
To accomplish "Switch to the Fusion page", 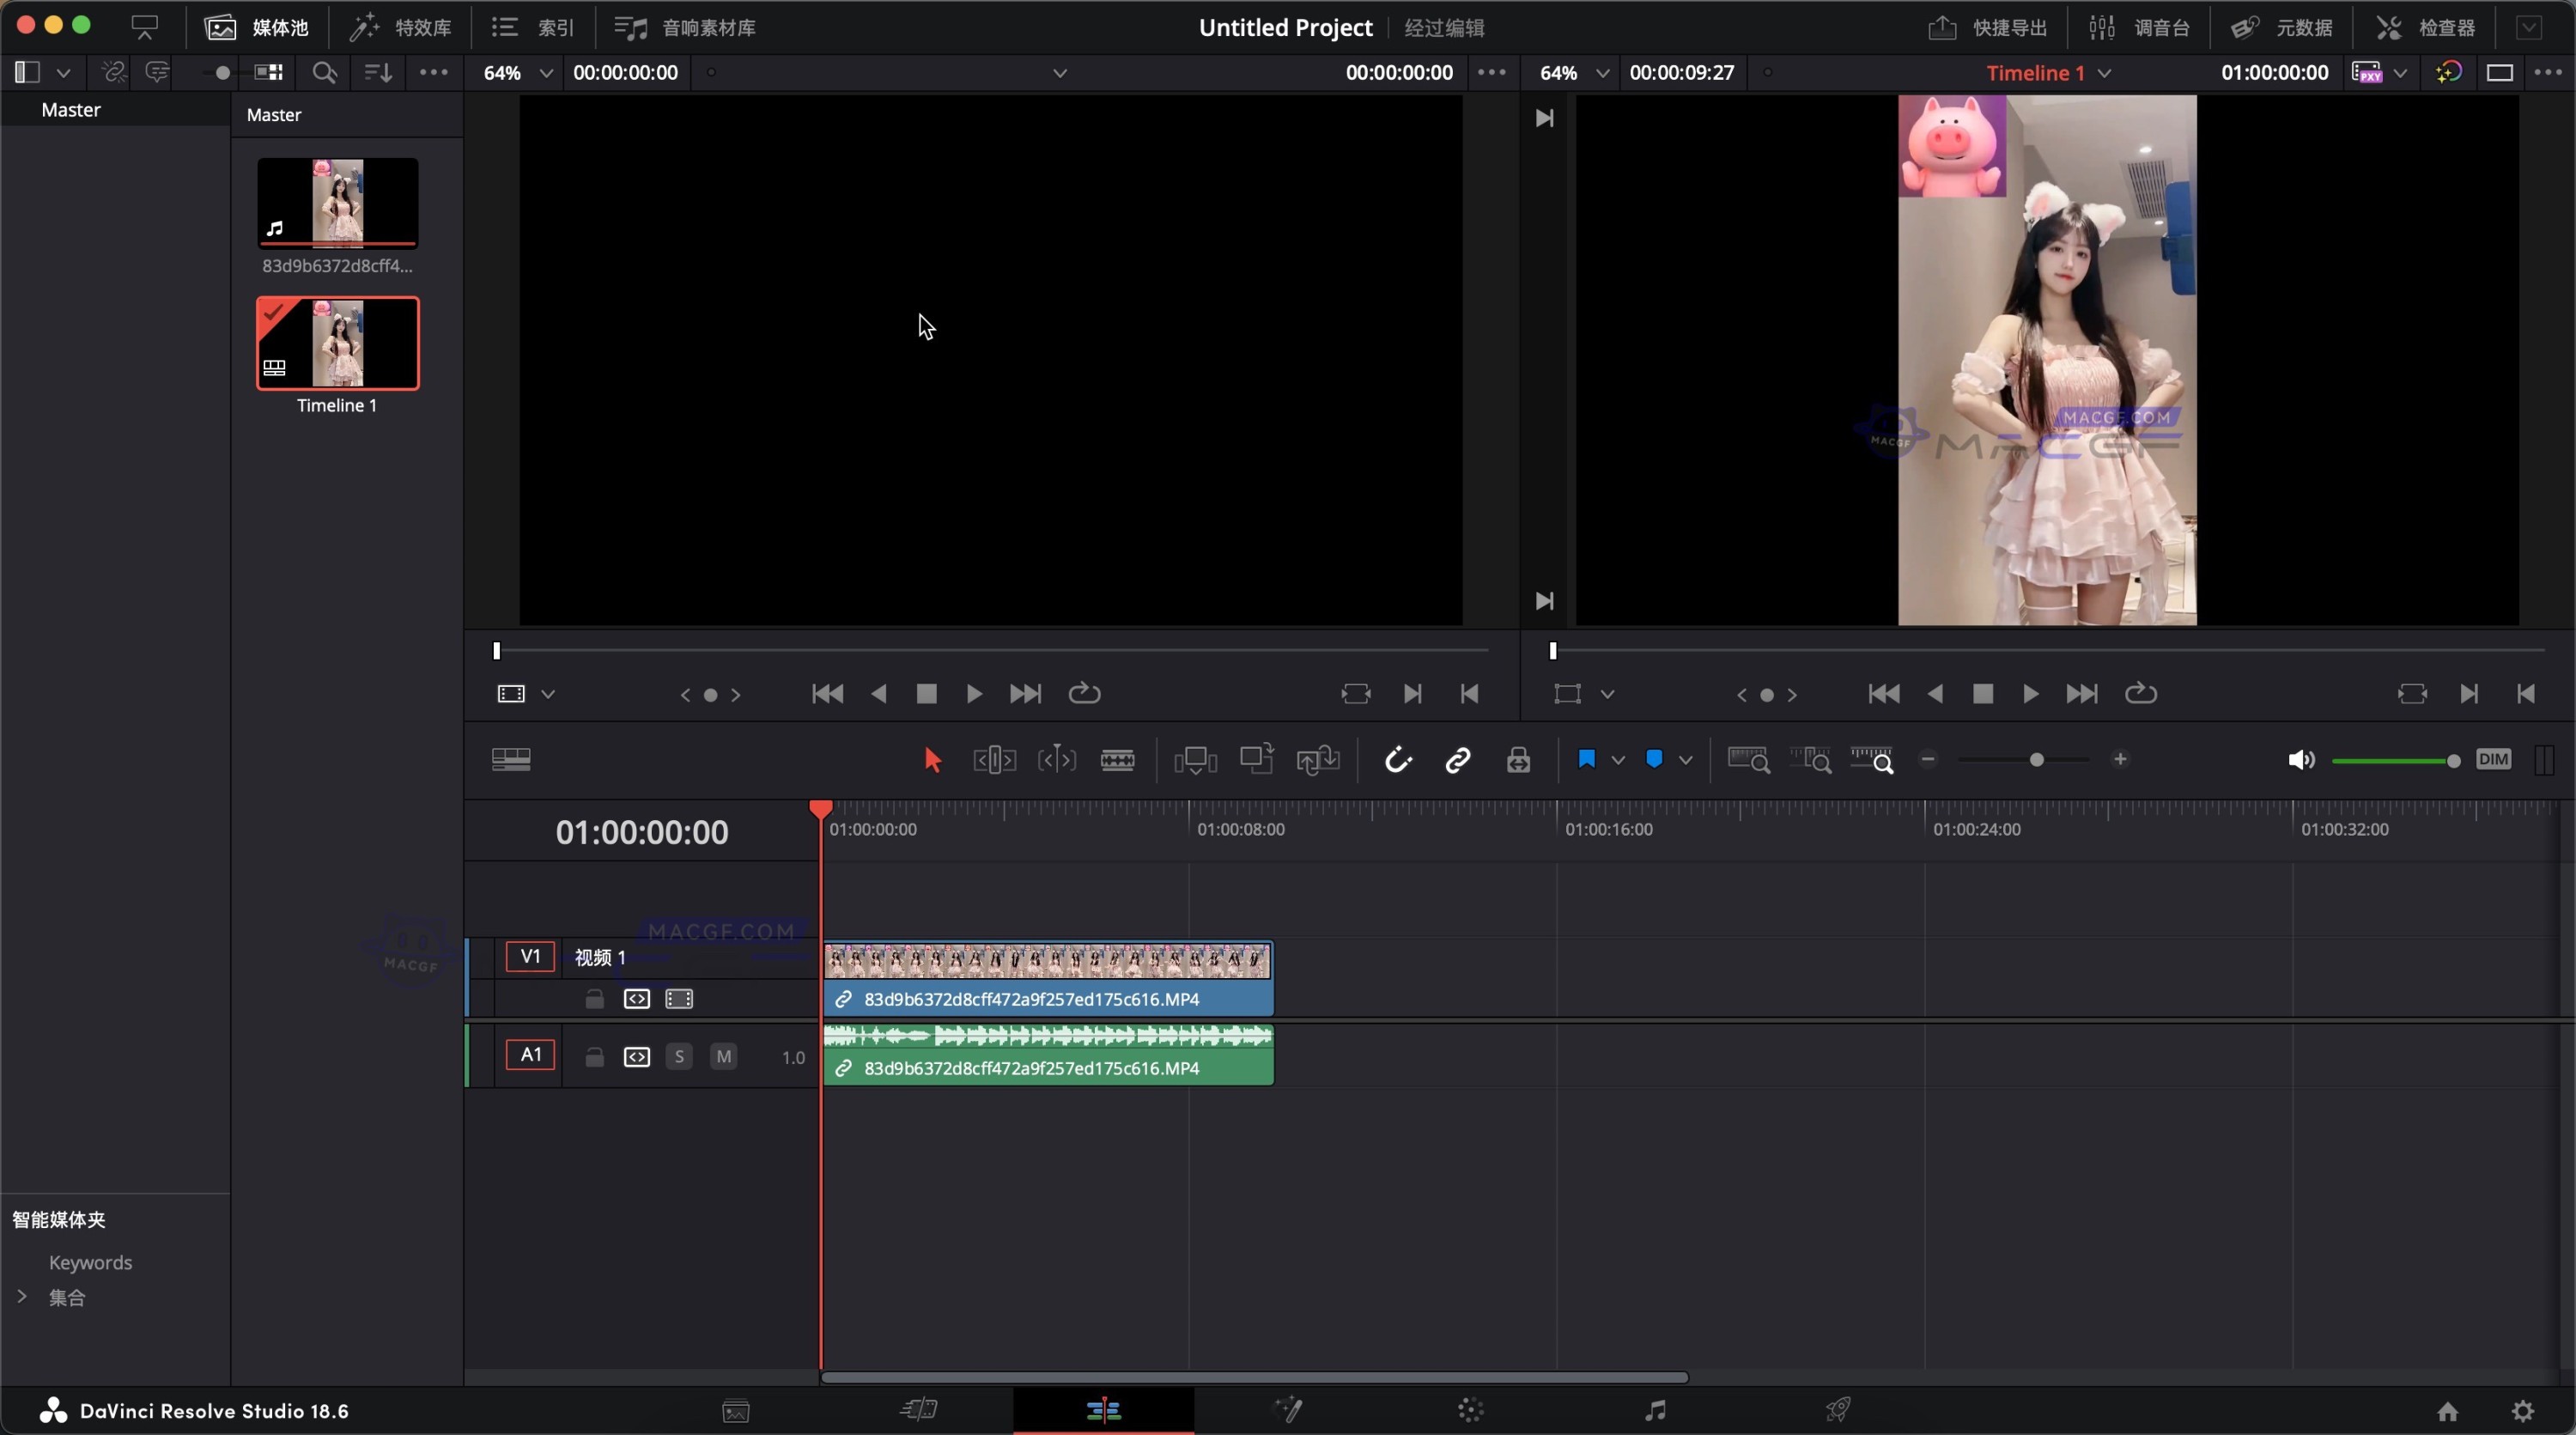I will coord(1289,1411).
